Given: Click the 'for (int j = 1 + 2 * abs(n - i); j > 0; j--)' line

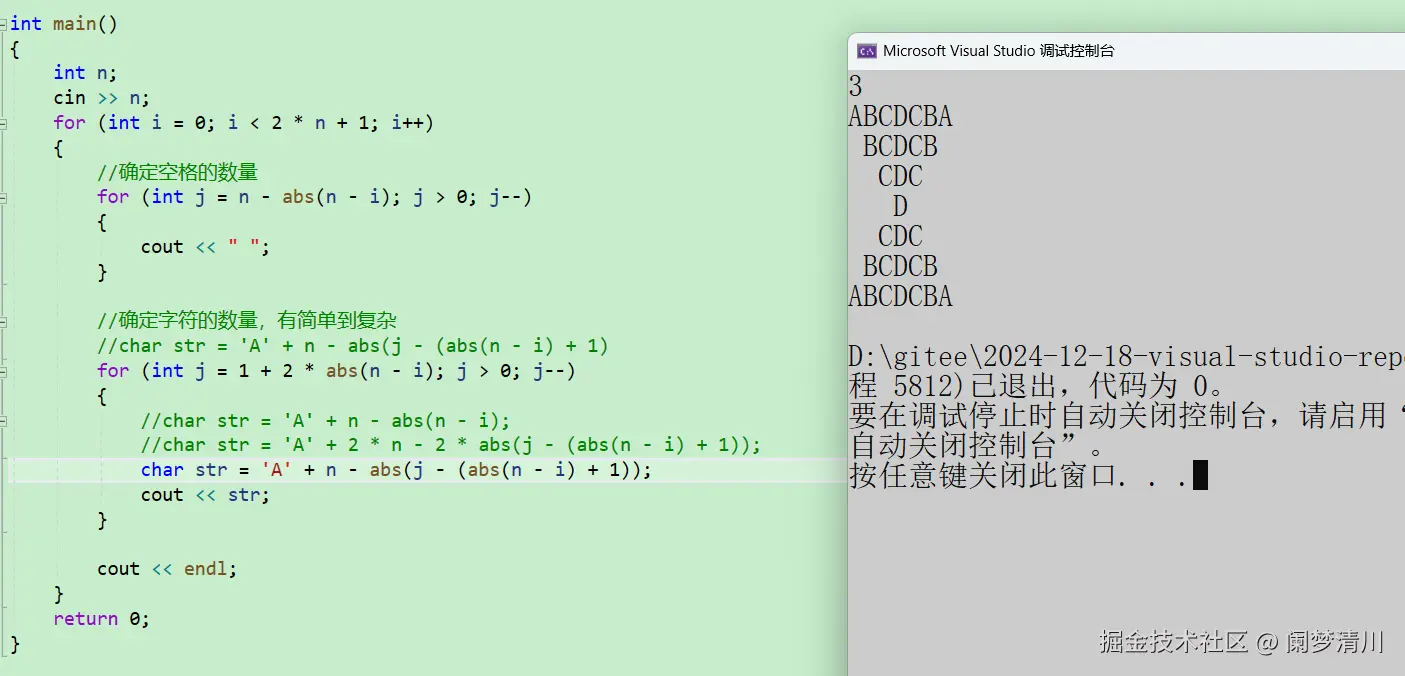Looking at the screenshot, I should pos(336,371).
